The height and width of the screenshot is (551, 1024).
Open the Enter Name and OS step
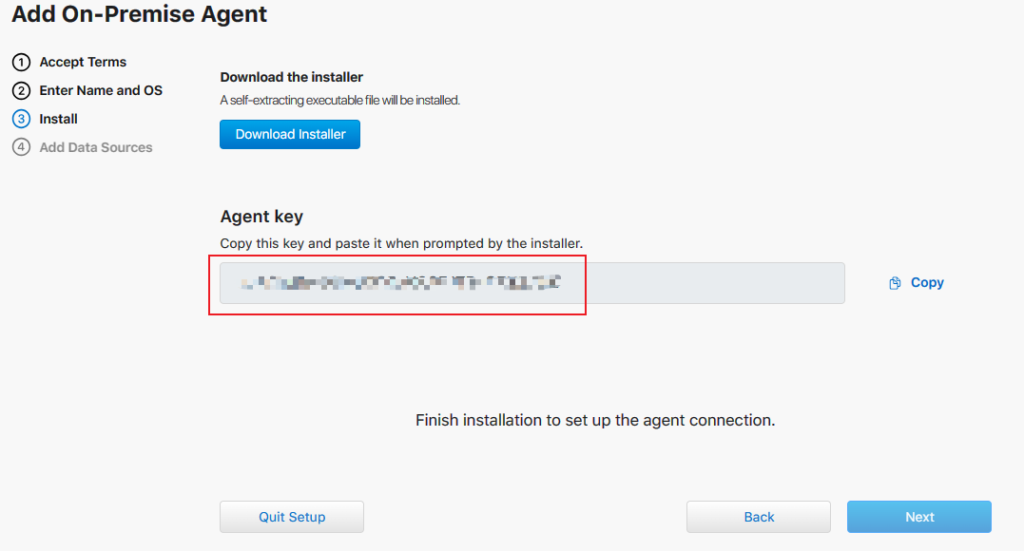coord(100,90)
